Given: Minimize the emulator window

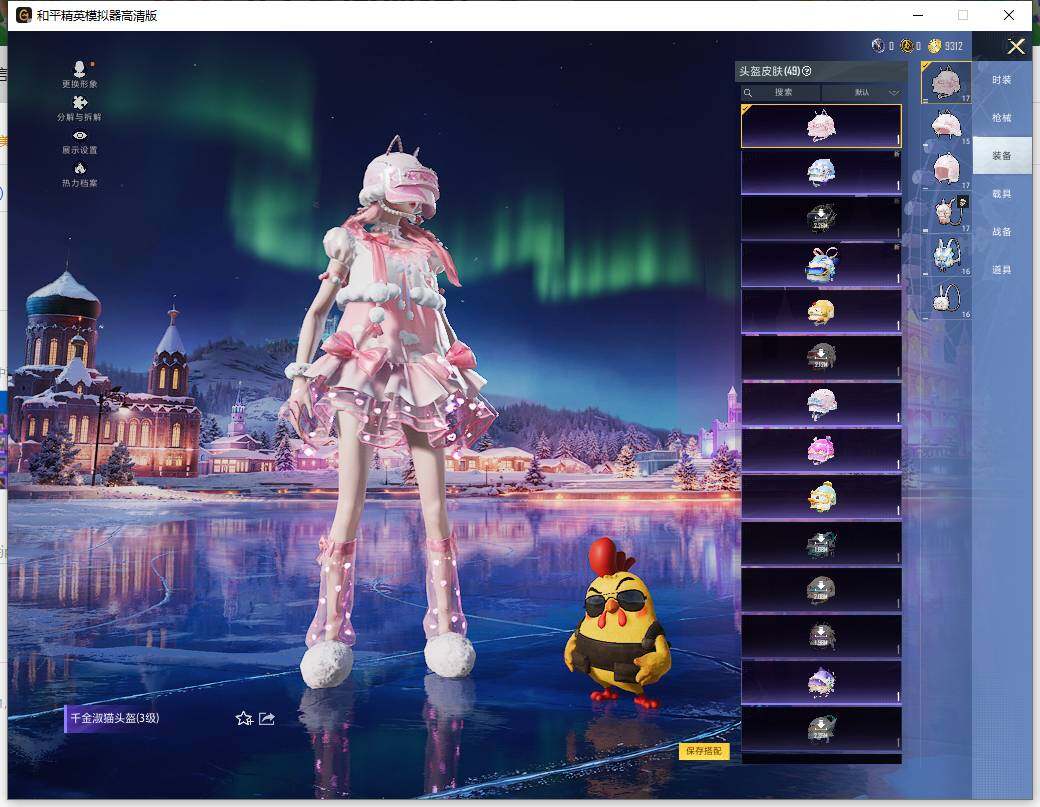Looking at the screenshot, I should (x=918, y=15).
